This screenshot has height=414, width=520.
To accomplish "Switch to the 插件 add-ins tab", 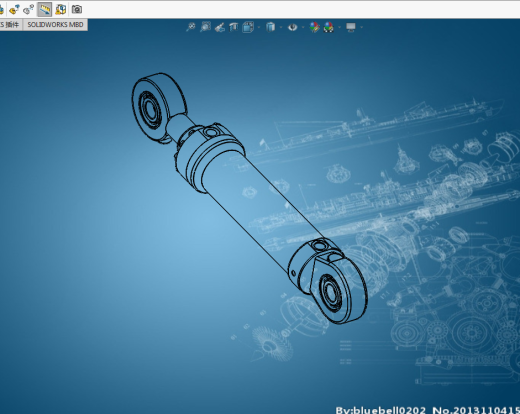I will [11, 25].
